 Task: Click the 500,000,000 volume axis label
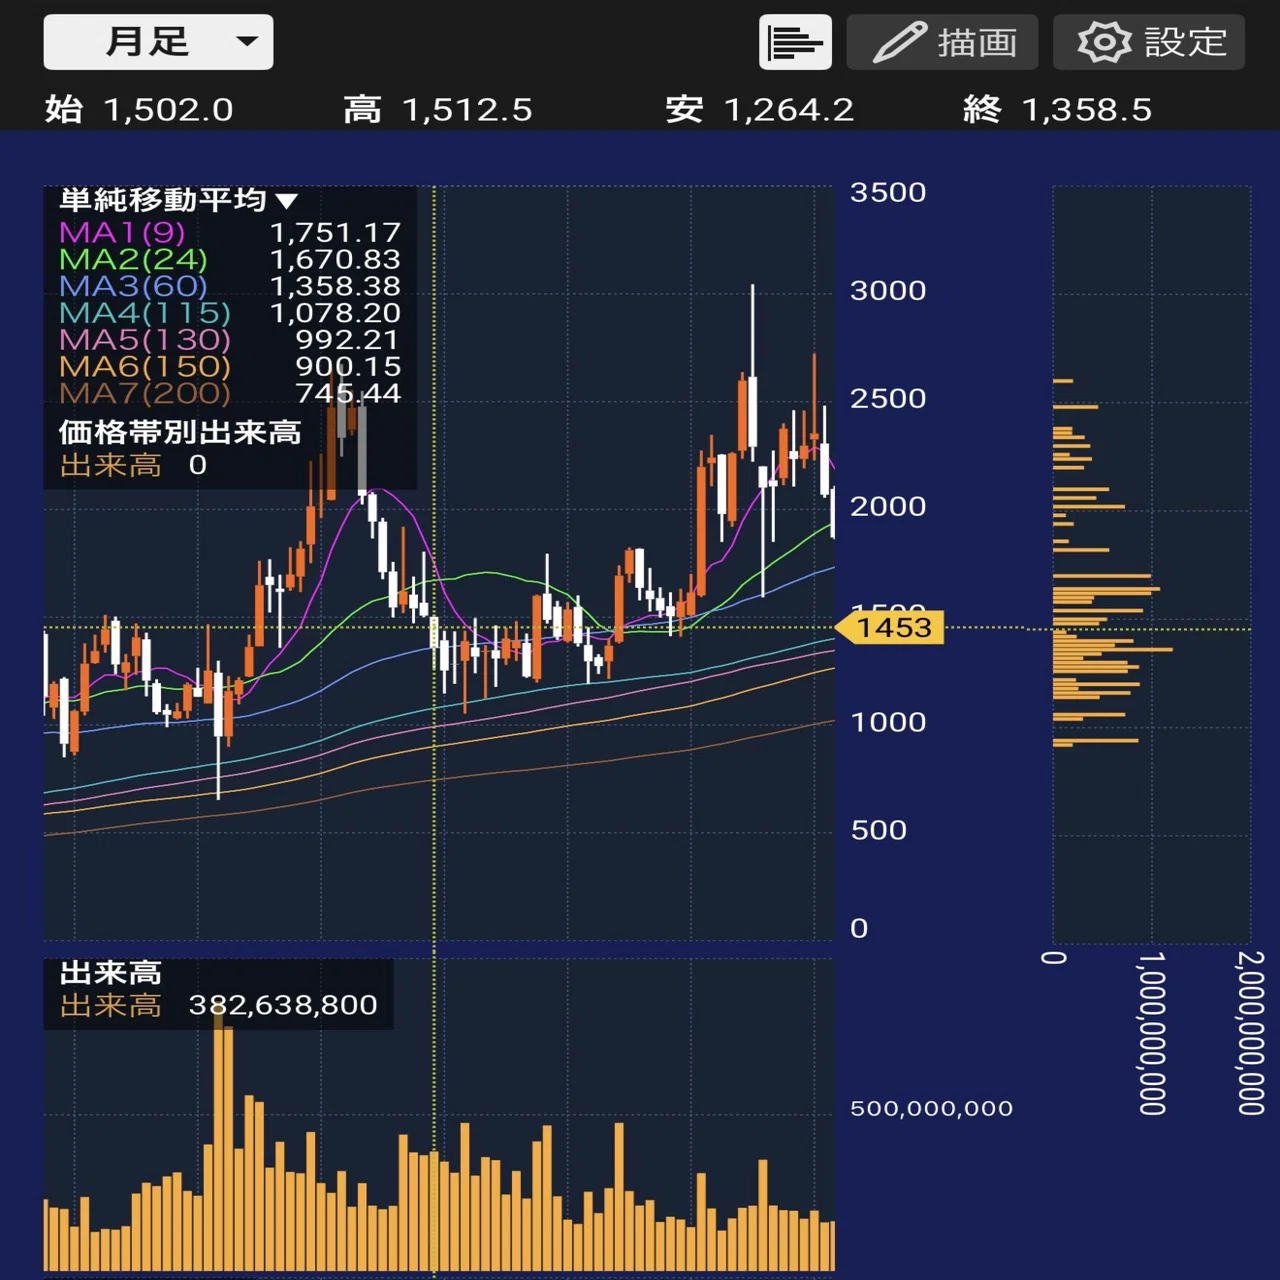(x=931, y=1108)
